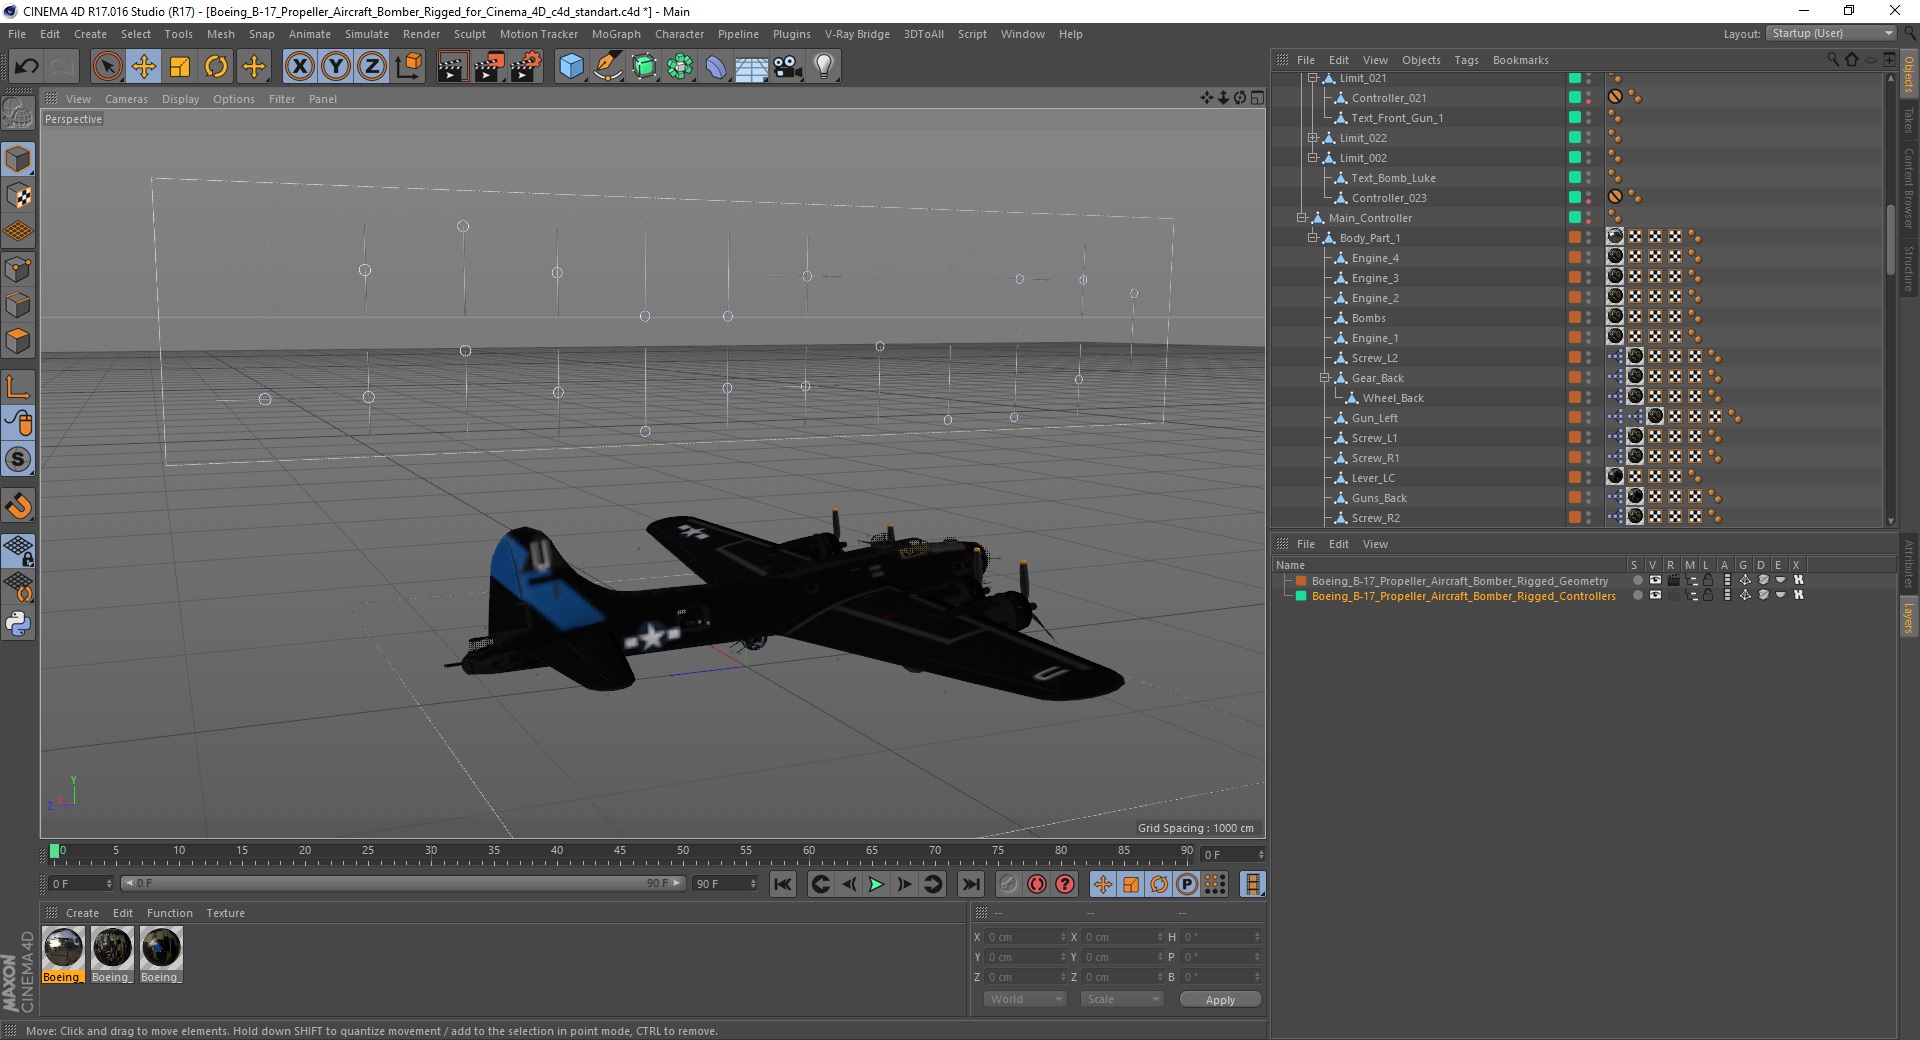Add a Light object
This screenshot has width=1920, height=1040.
[x=824, y=67]
